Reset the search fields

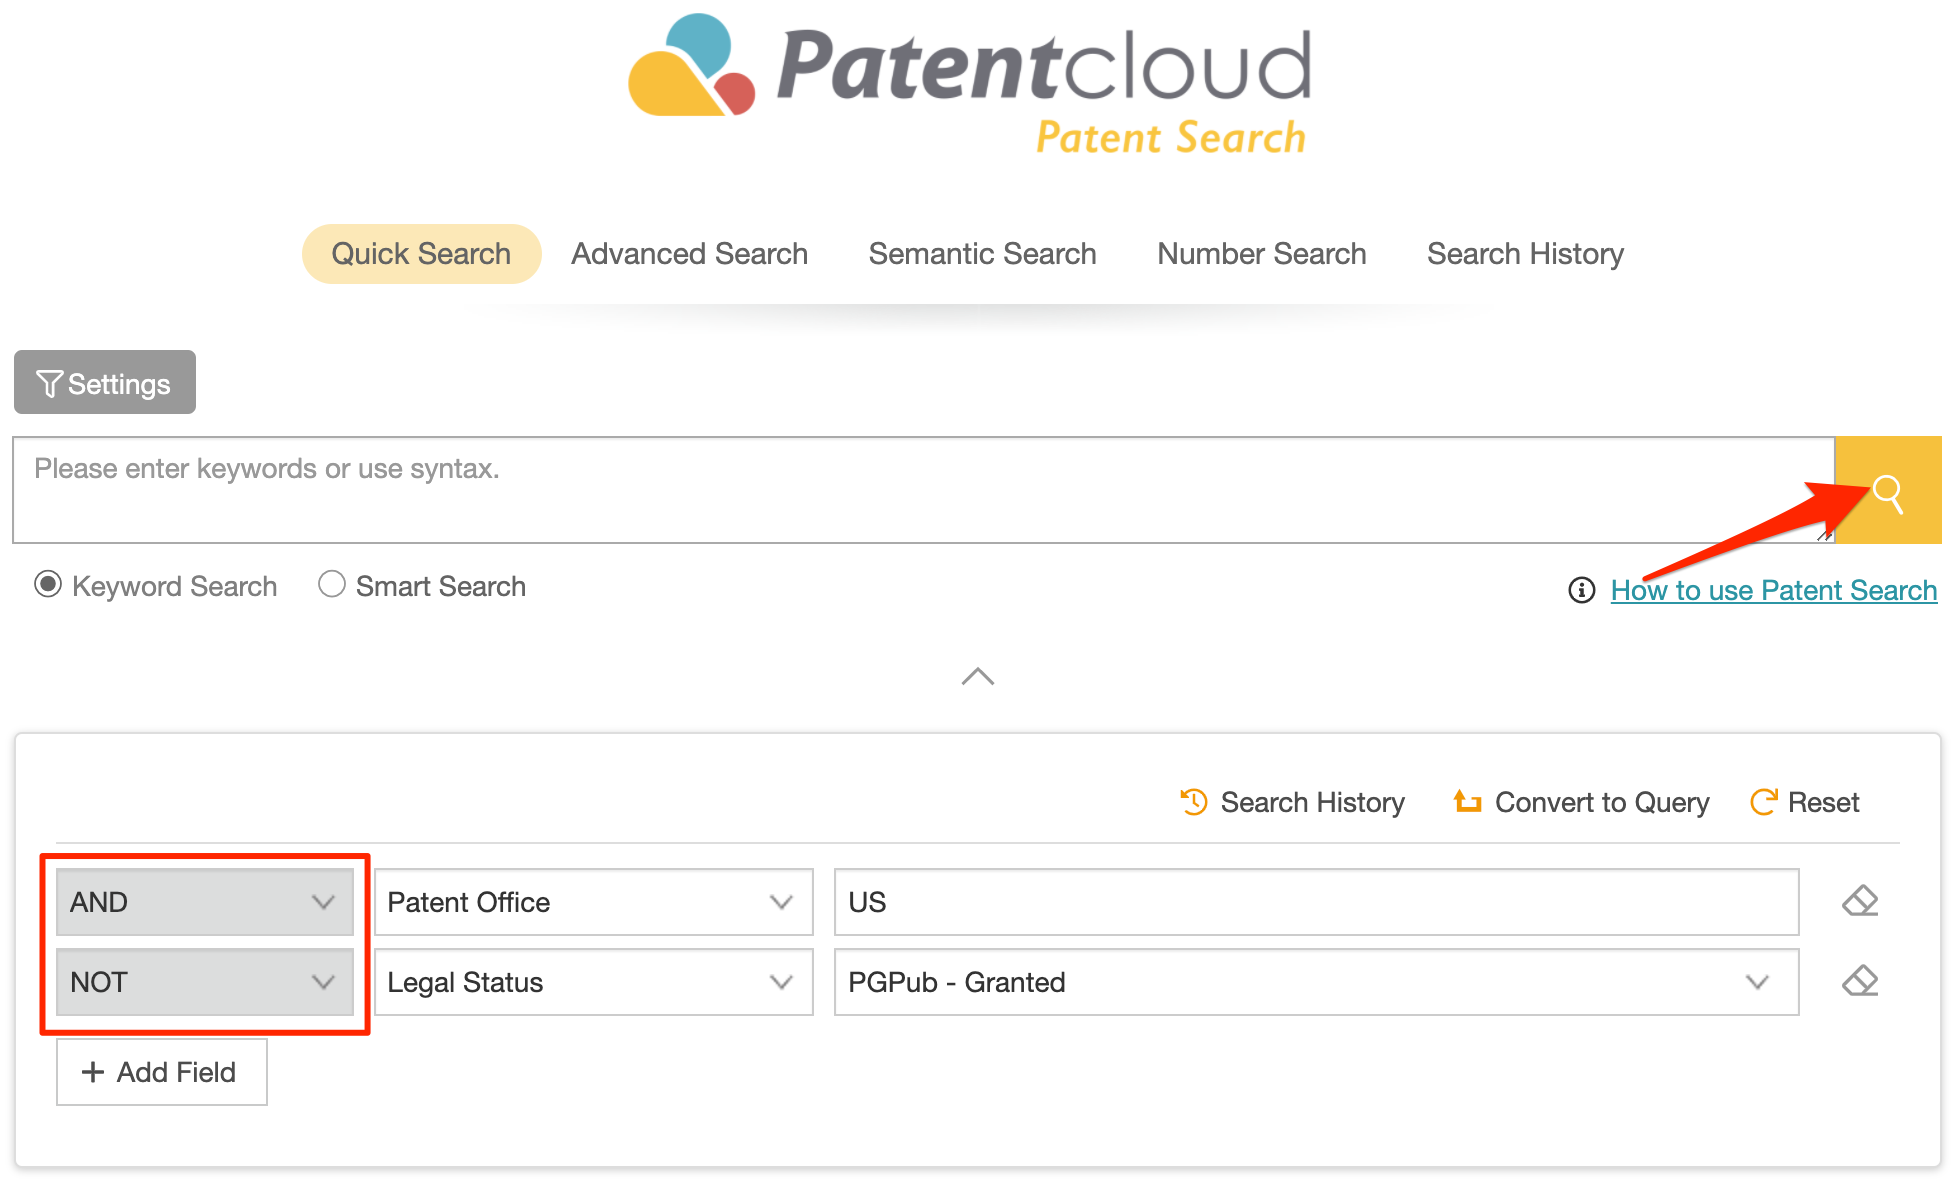pos(1805,802)
